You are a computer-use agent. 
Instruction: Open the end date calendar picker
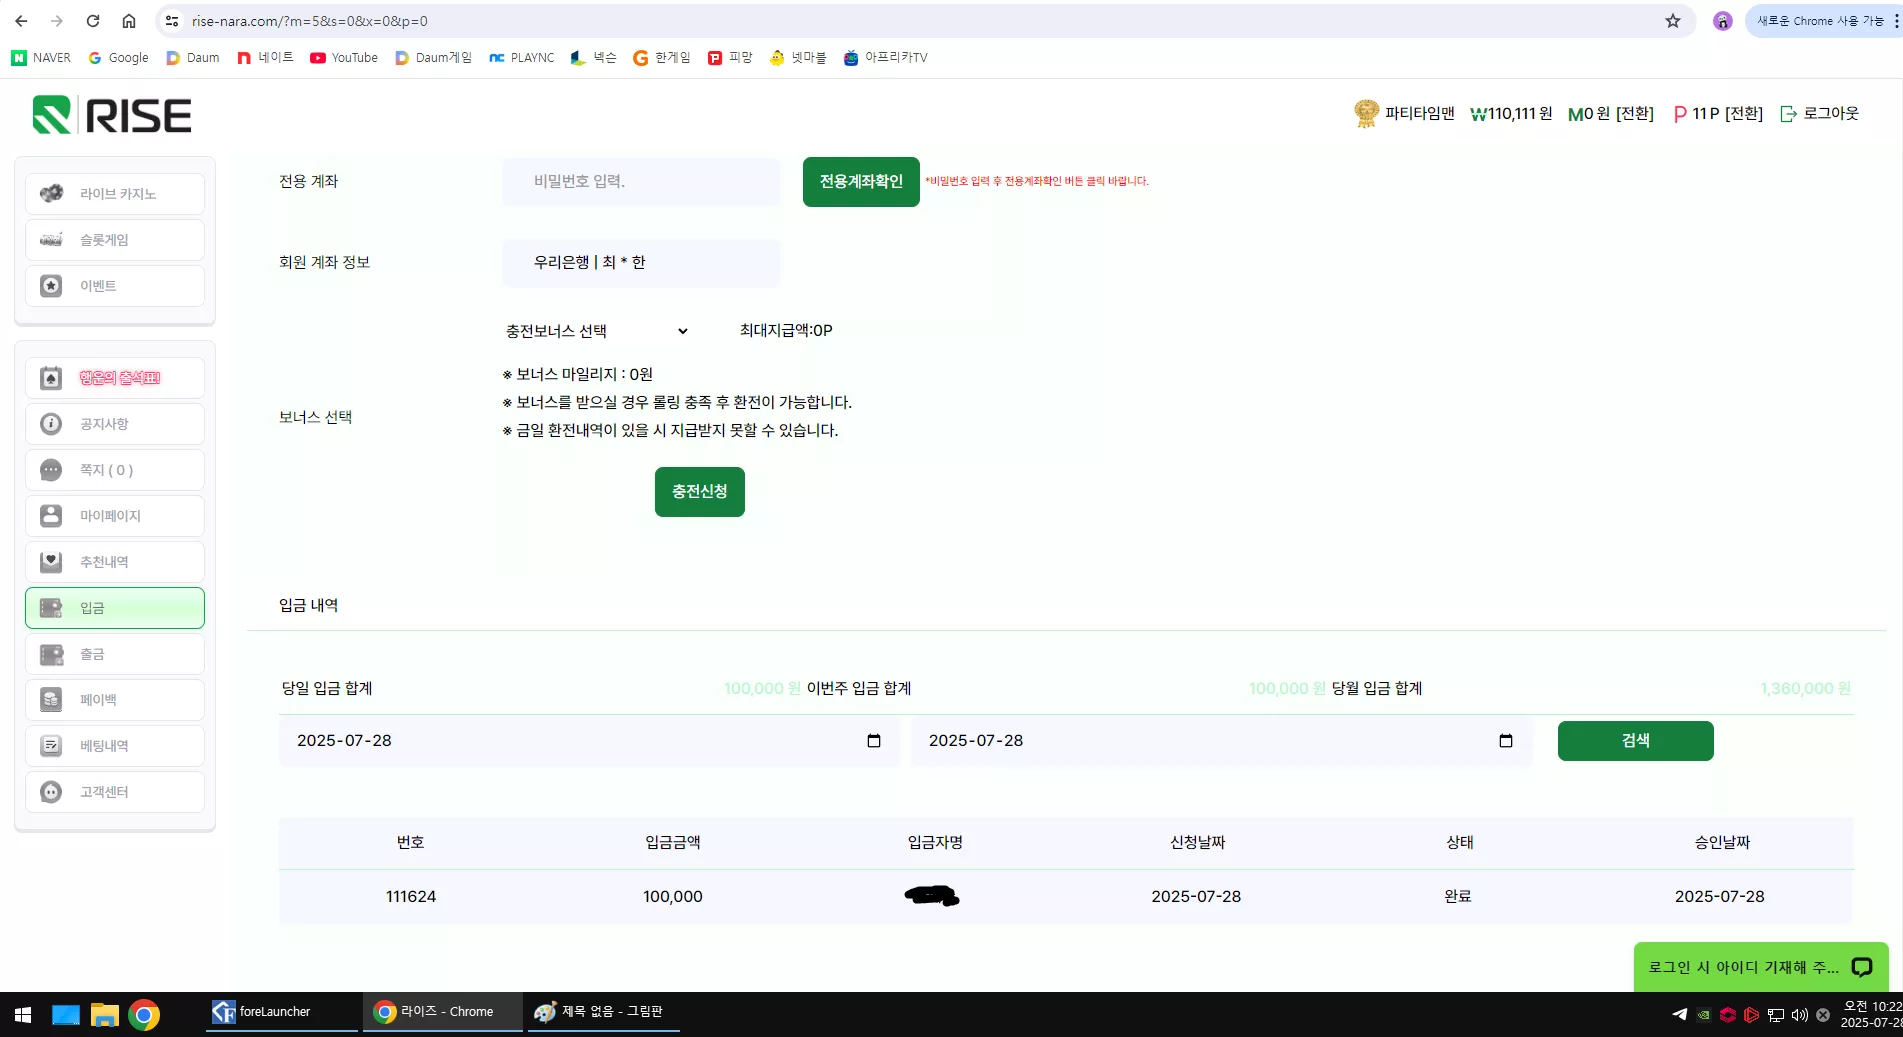(x=1506, y=741)
